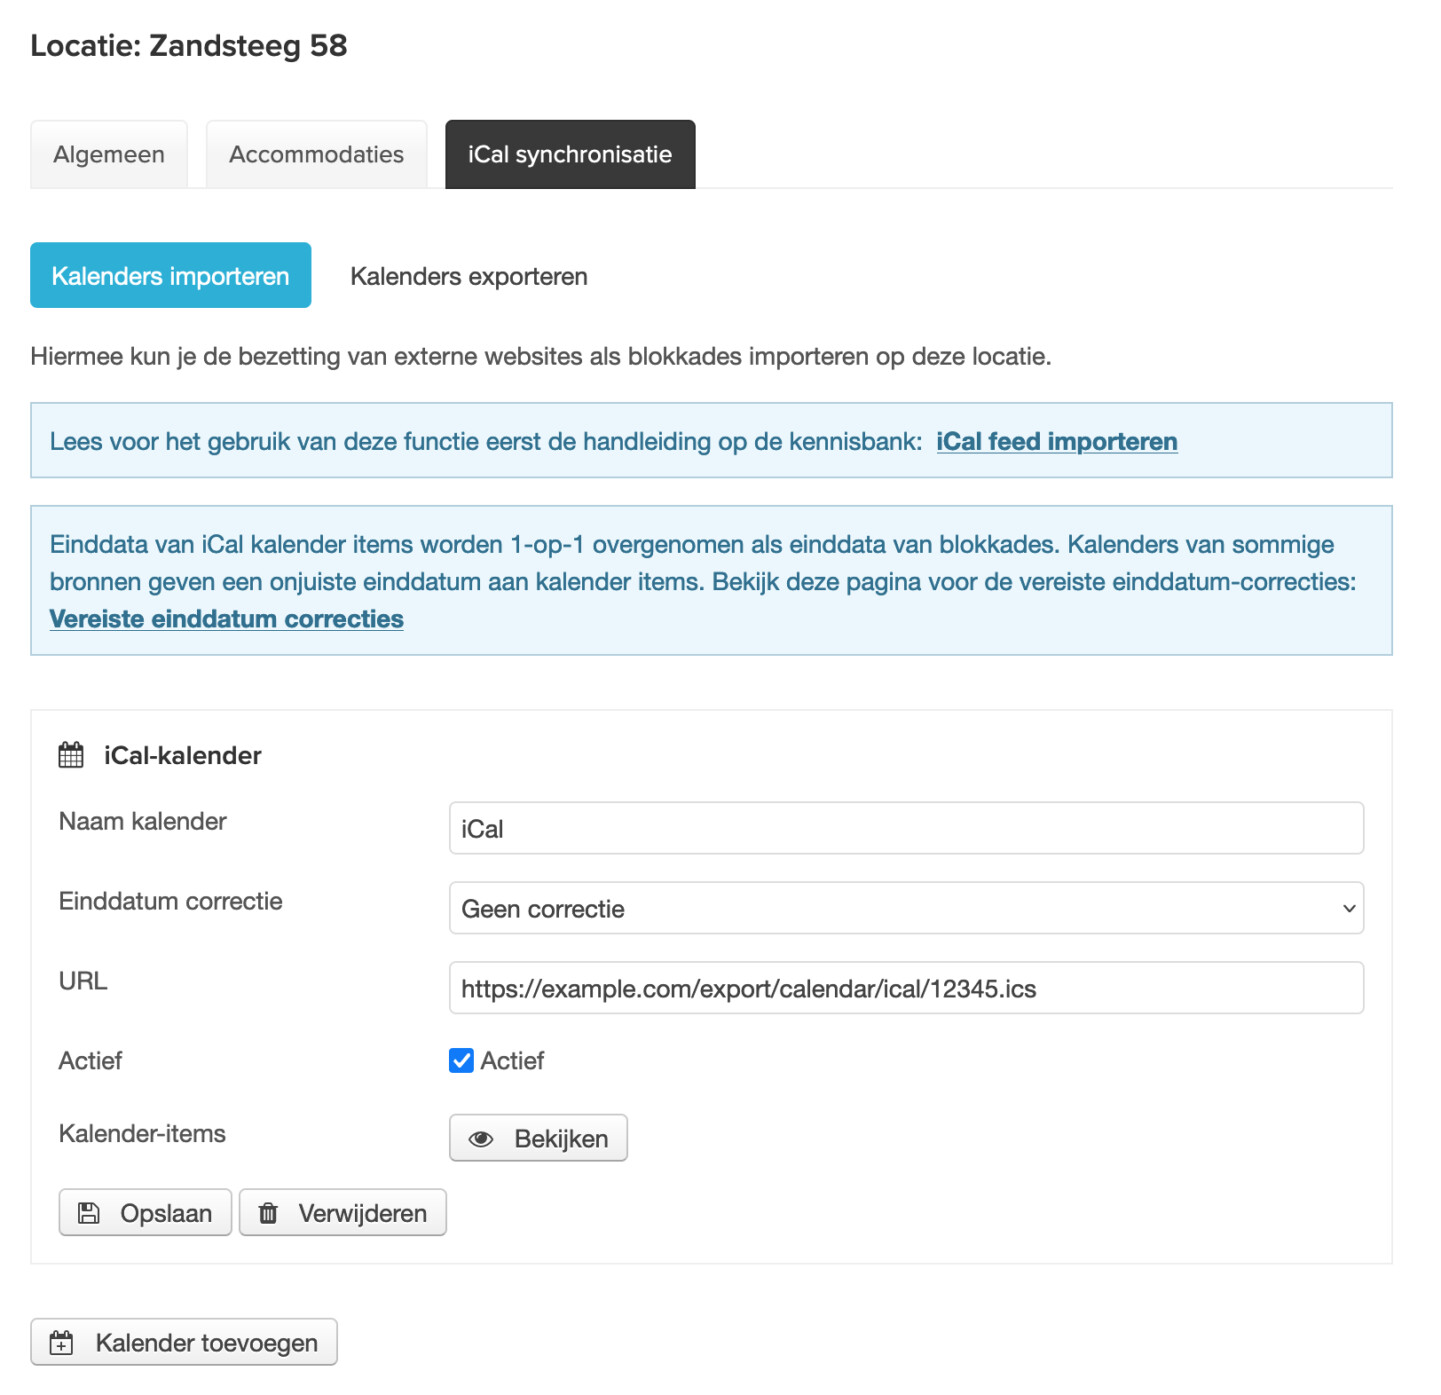Click the Verwijderen button
The image size is (1441, 1395).
click(x=343, y=1213)
